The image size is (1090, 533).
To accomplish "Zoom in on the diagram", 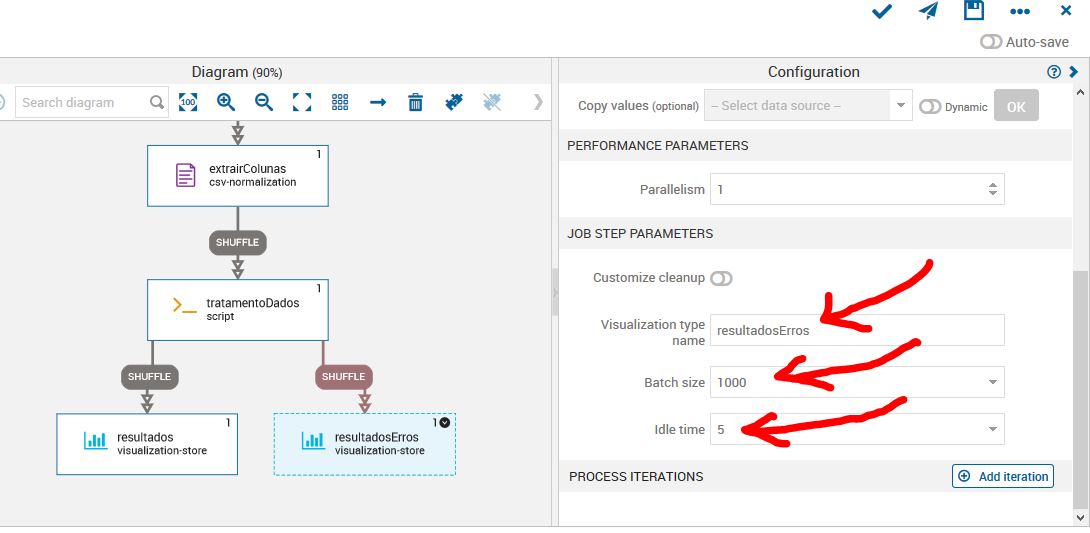I will tap(226, 102).
